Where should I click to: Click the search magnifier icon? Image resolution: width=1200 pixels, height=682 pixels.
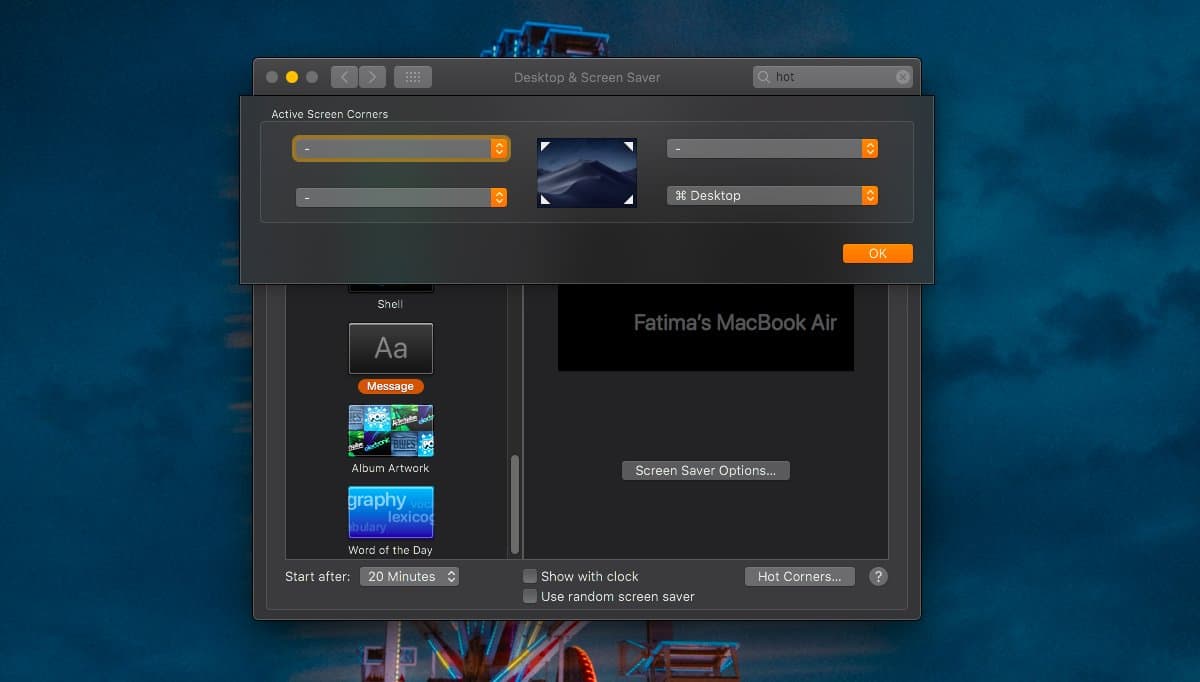pos(764,77)
